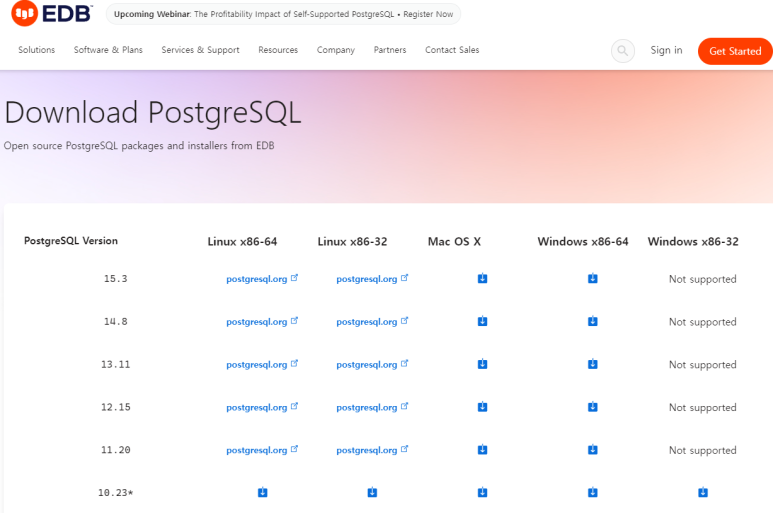Open the search icon
The width and height of the screenshot is (773, 513).
[x=623, y=51]
